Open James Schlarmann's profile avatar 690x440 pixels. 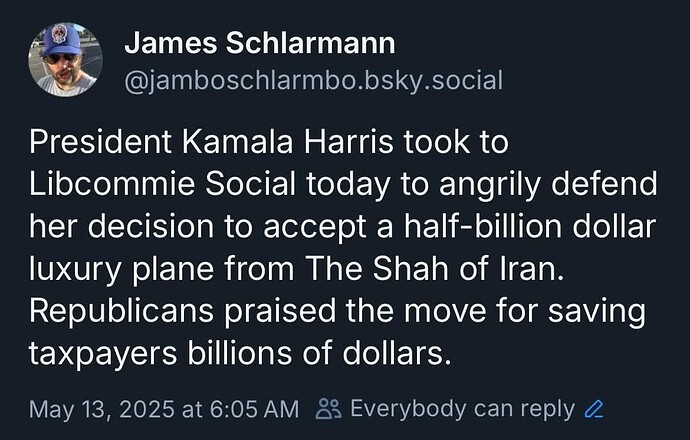[65, 59]
